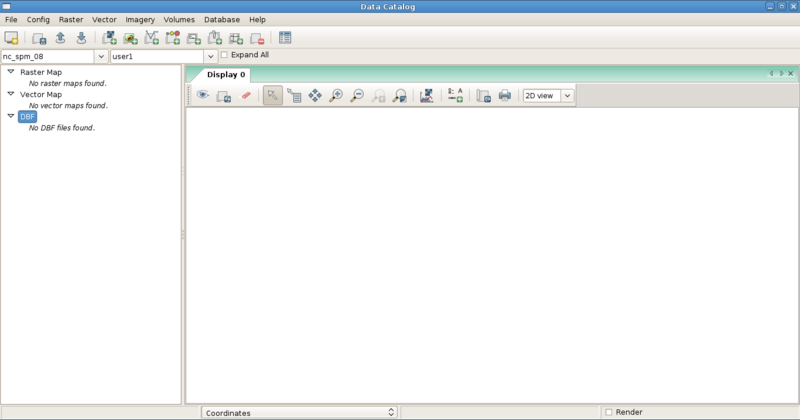The height and width of the screenshot is (420, 800).
Task: Enable the Expand All checkbox
Action: coord(224,55)
